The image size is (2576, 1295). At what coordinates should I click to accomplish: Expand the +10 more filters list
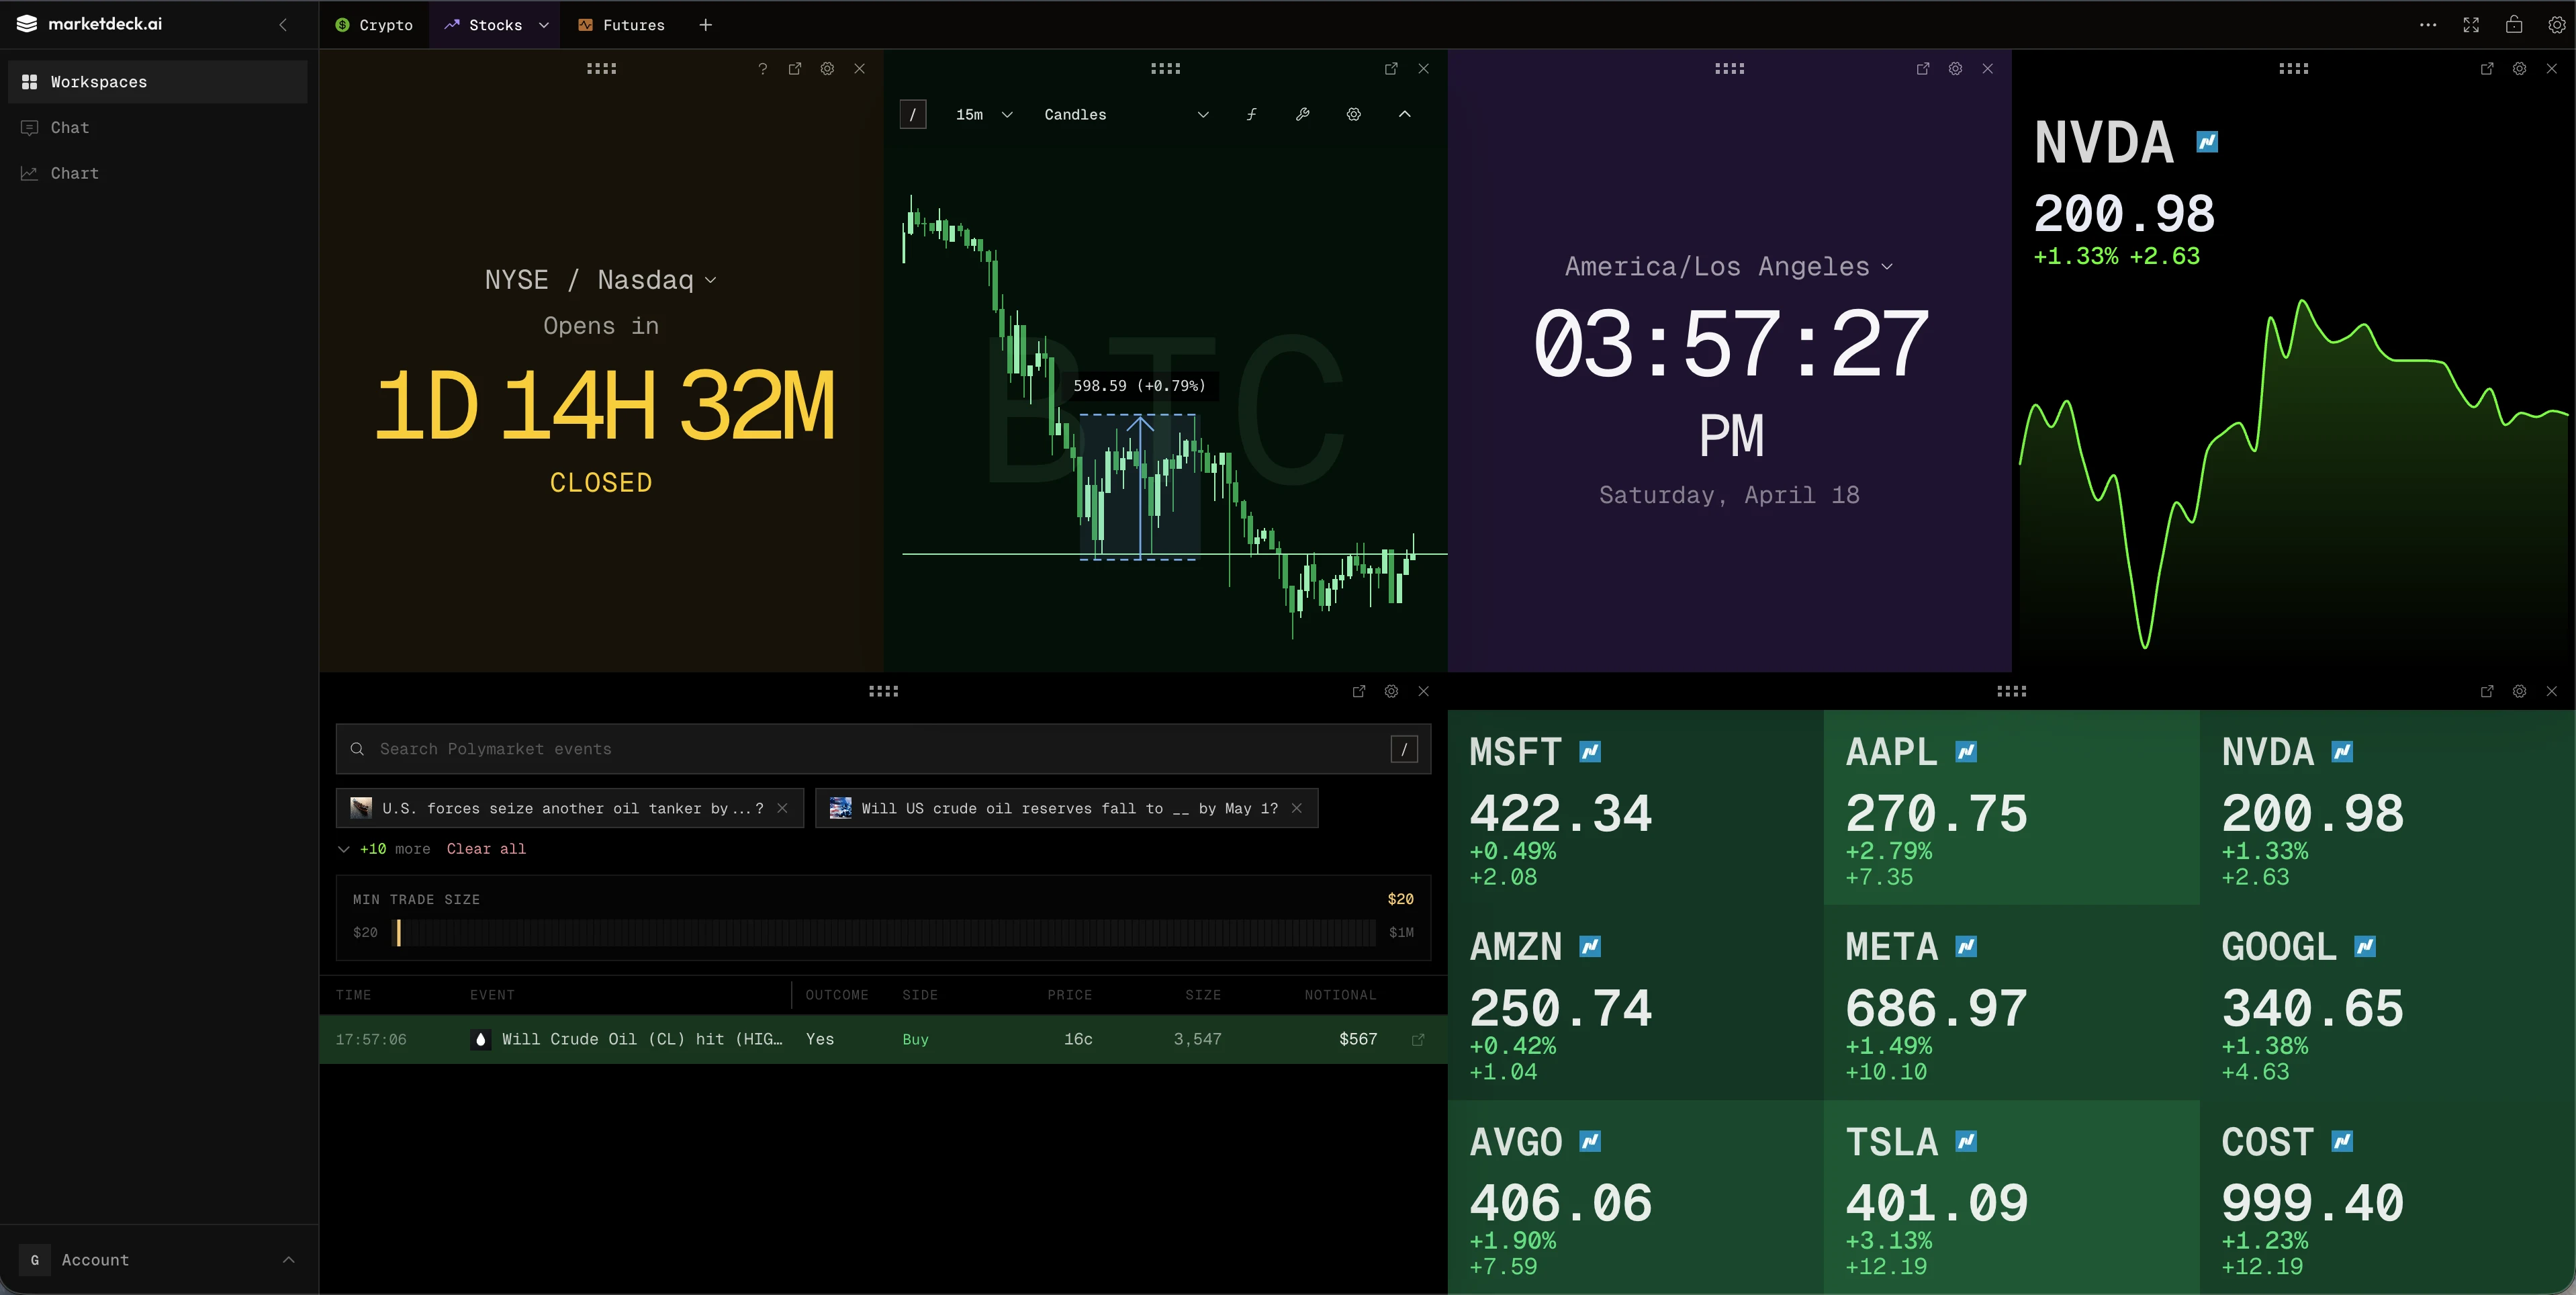tap(384, 849)
